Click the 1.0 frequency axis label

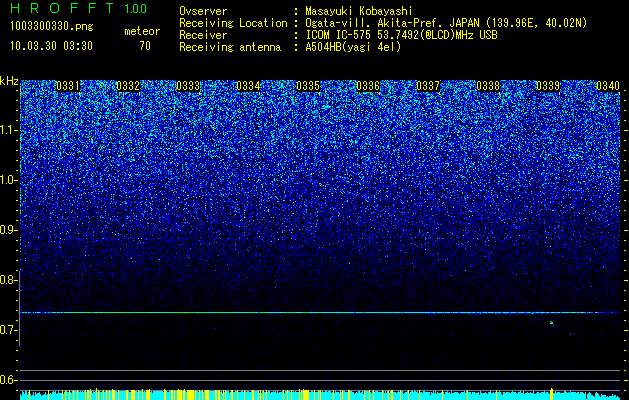(9, 180)
